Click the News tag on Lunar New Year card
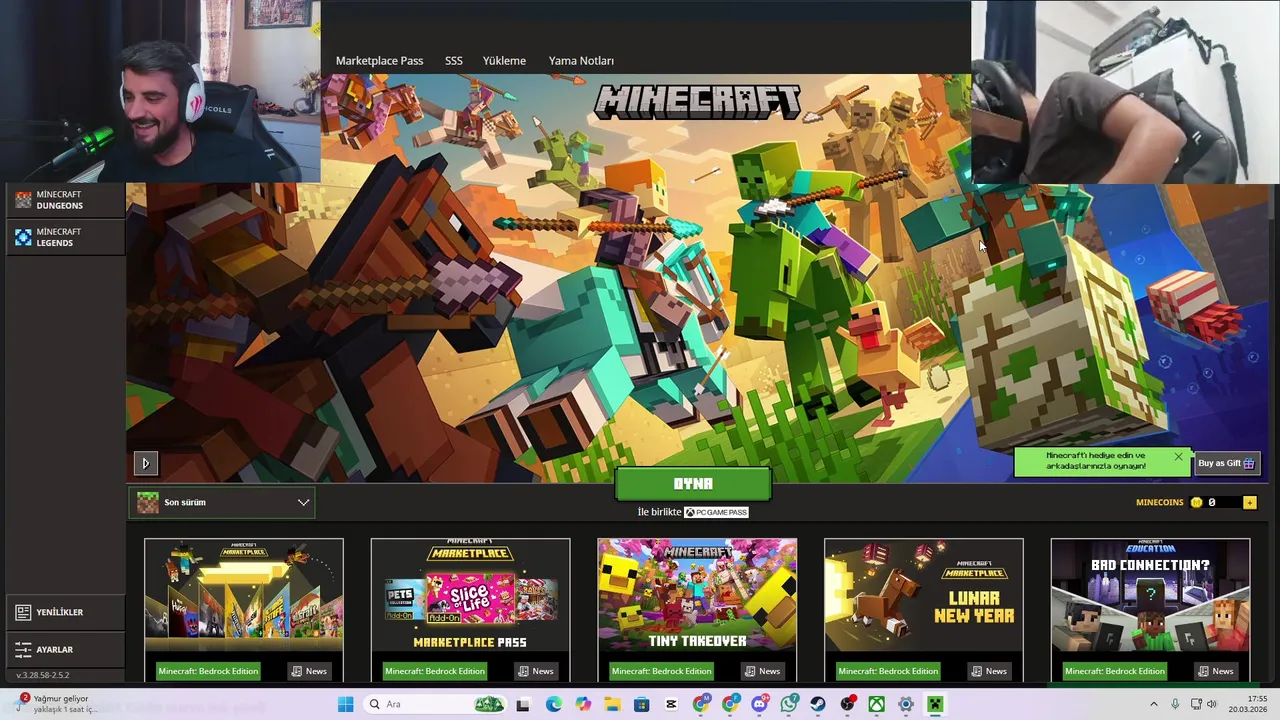This screenshot has height=720, width=1280. tap(989, 671)
